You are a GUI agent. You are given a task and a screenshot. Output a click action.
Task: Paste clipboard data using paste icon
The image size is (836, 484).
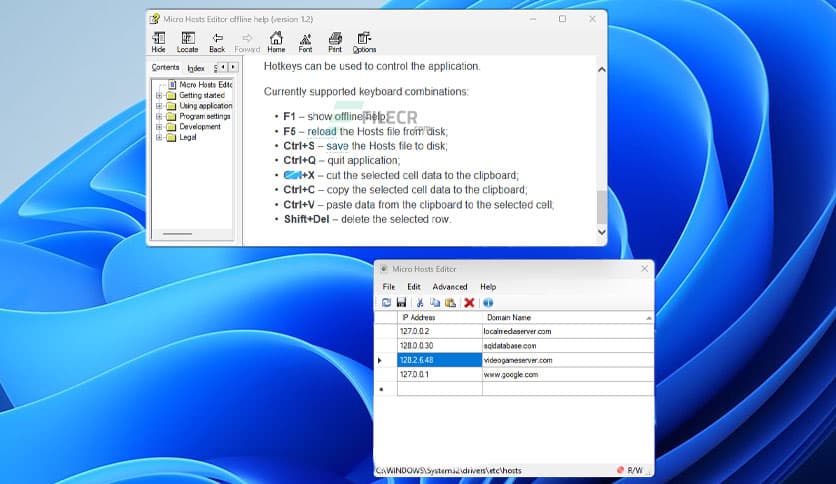point(451,303)
